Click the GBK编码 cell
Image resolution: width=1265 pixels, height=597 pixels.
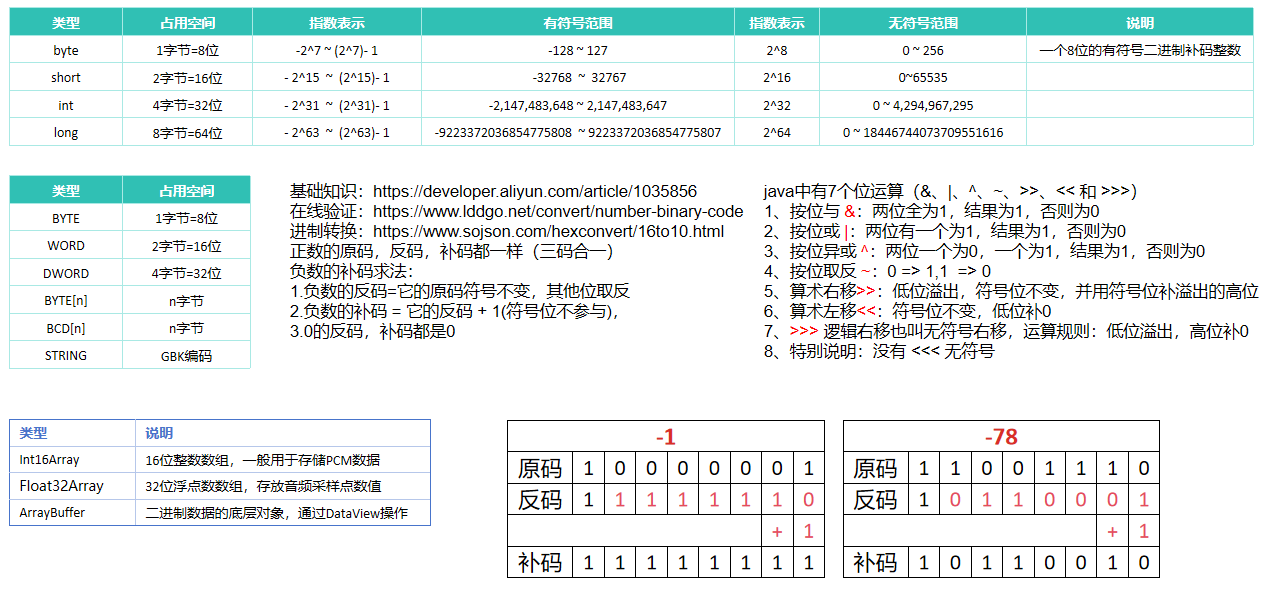click(x=187, y=355)
